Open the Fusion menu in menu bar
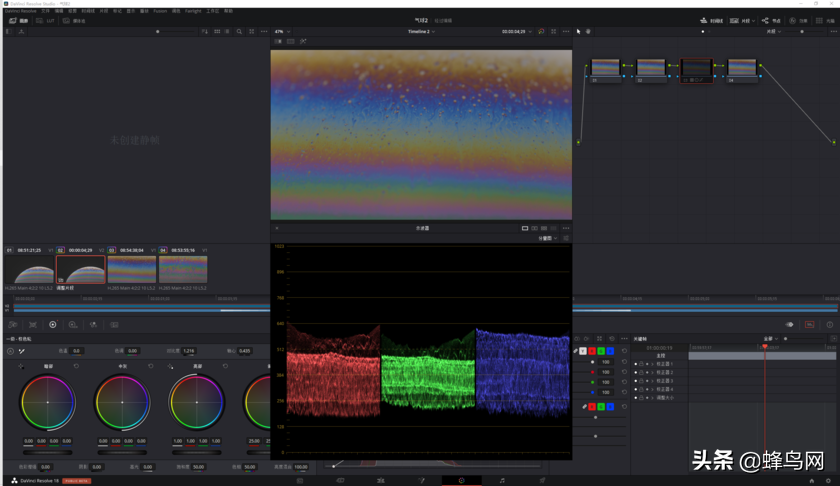Screen dimensions: 840x486 (x=160, y=11)
